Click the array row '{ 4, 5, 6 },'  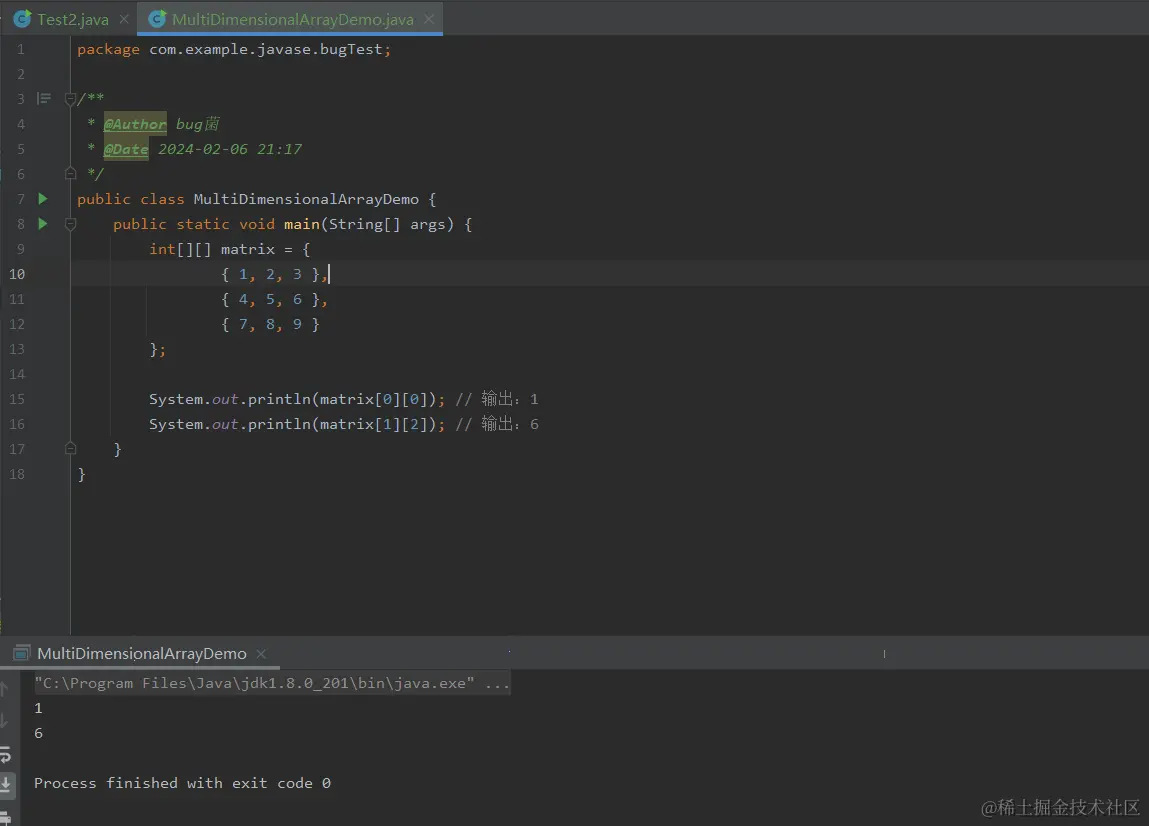(275, 299)
